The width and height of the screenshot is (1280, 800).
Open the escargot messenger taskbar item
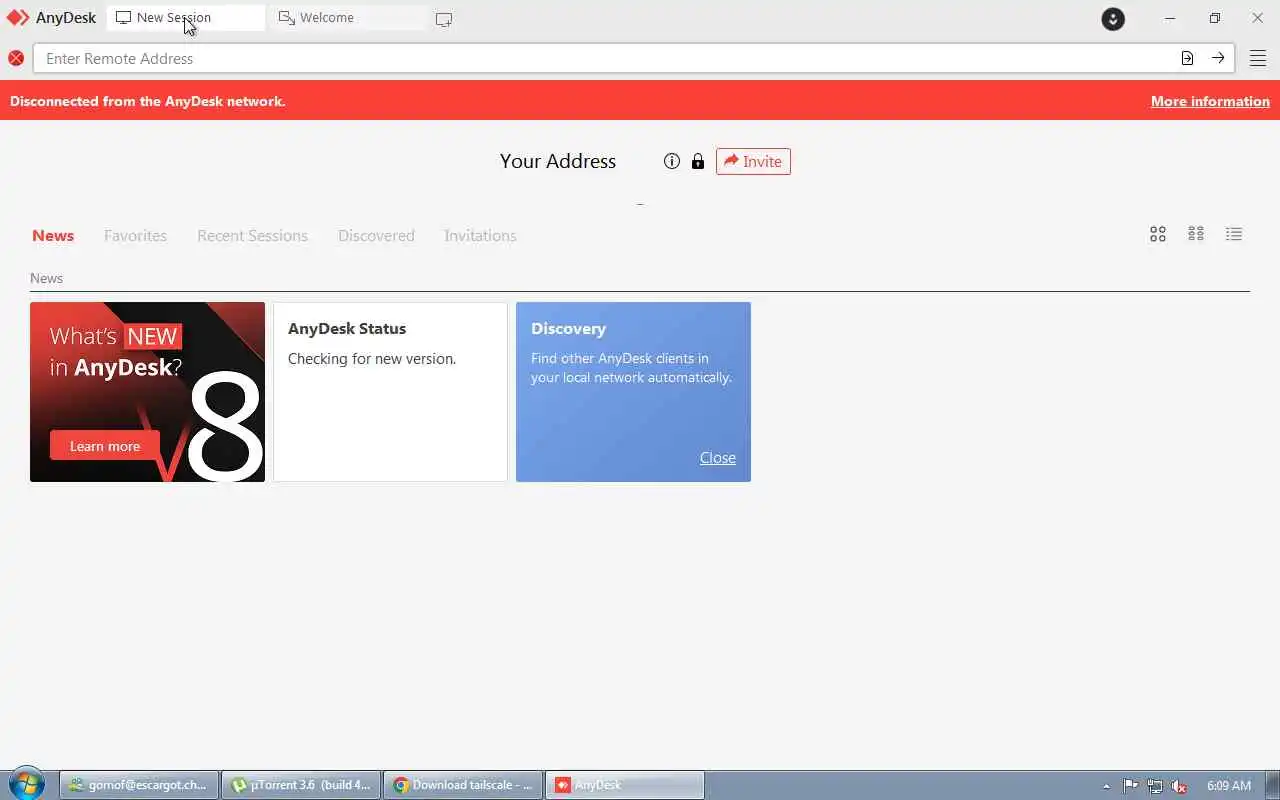(x=139, y=785)
